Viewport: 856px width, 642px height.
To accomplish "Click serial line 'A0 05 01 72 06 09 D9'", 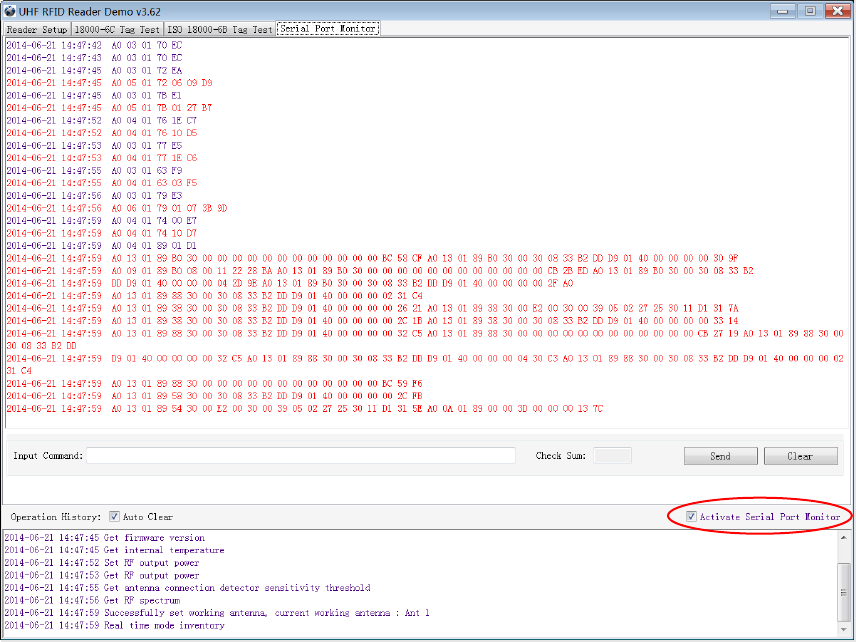I will [109, 83].
